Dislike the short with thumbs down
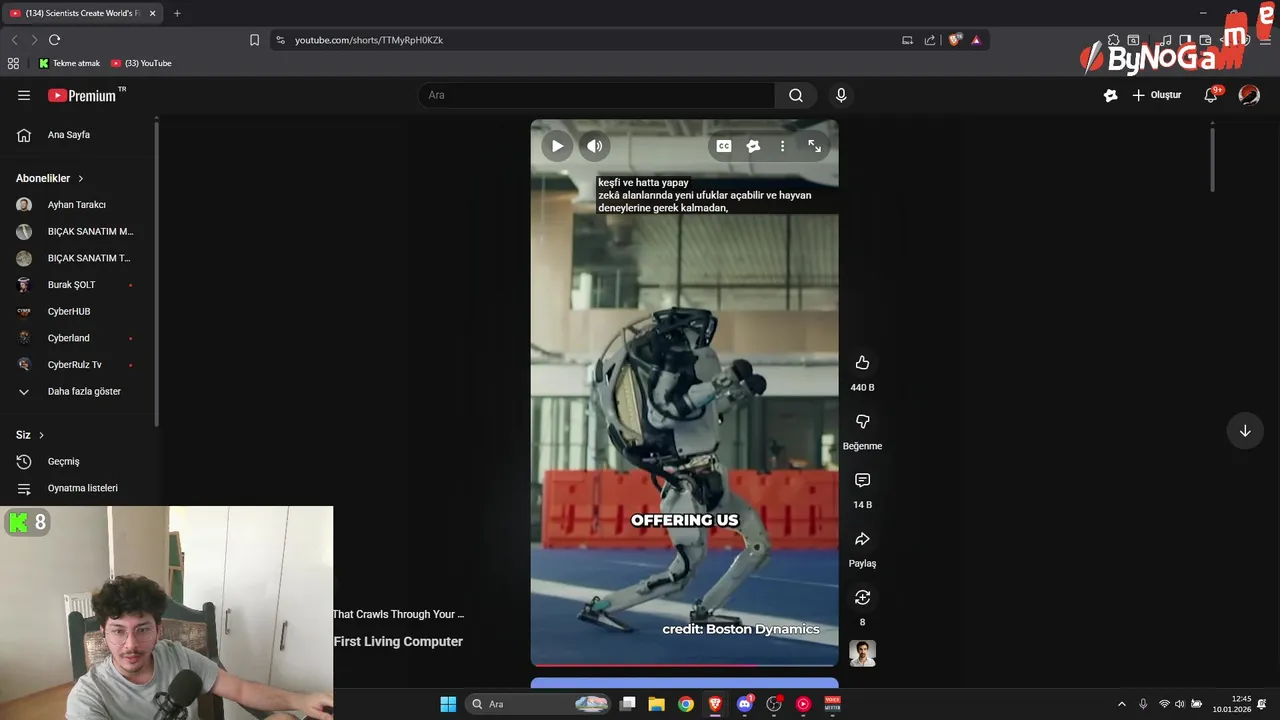Viewport: 1280px width, 720px height. click(x=862, y=422)
